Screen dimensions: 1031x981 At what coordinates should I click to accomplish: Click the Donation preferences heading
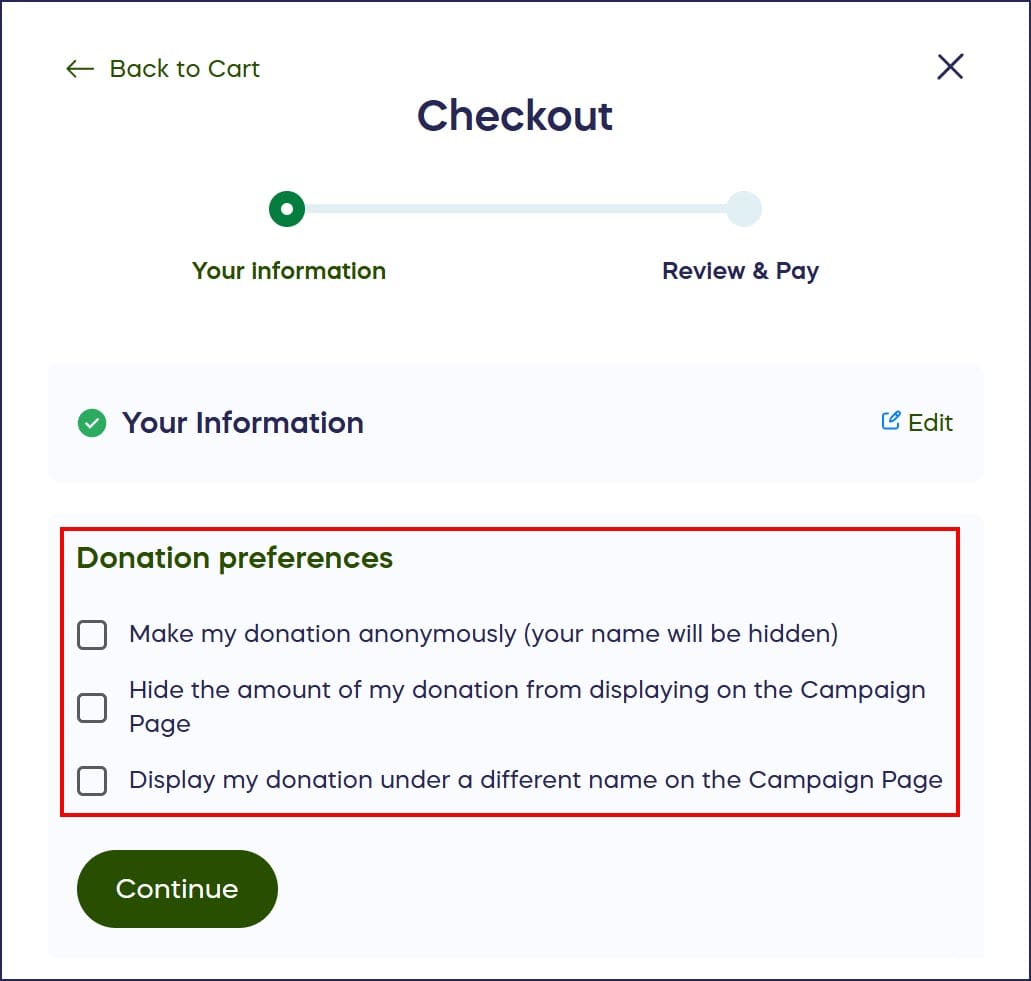tap(235, 558)
